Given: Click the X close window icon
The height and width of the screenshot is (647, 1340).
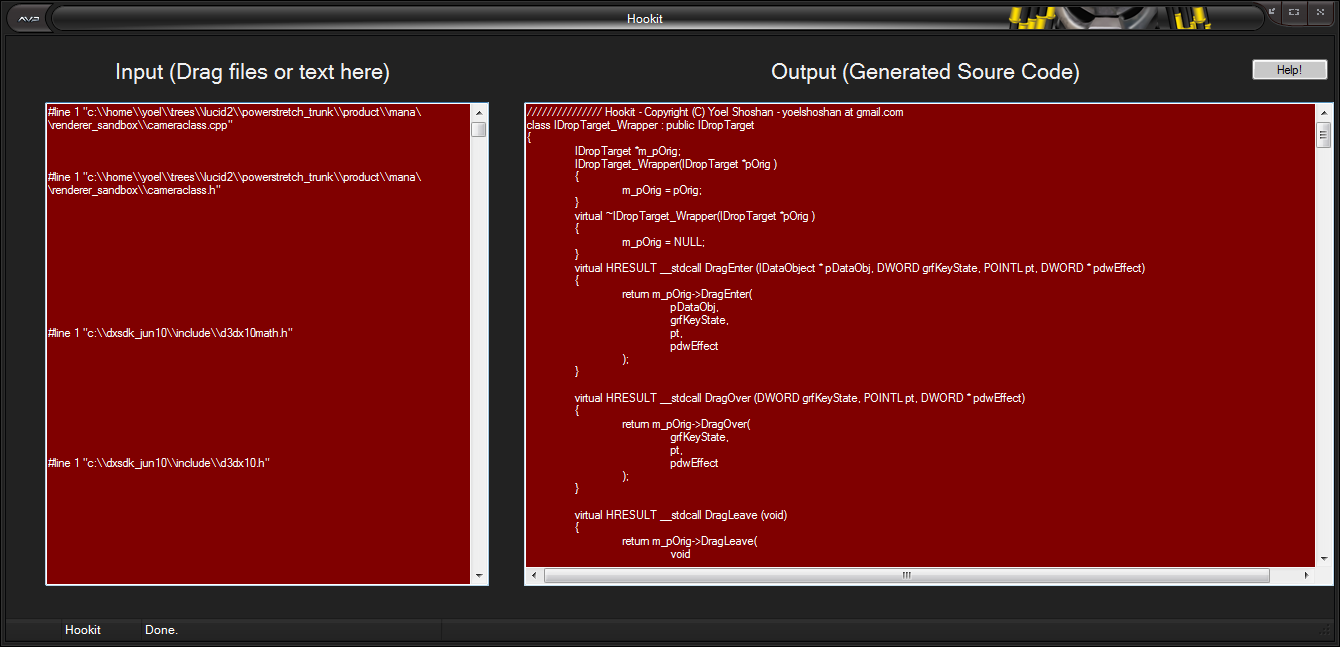Looking at the screenshot, I should 1319,11.
